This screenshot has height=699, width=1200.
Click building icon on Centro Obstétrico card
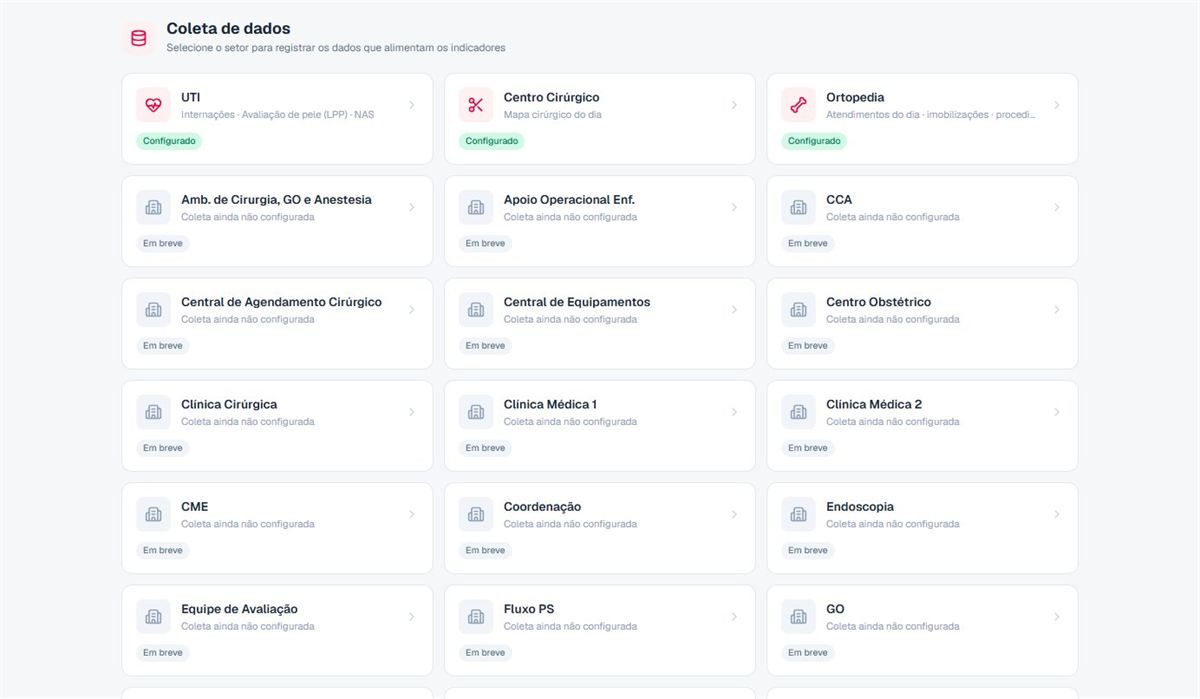(798, 310)
